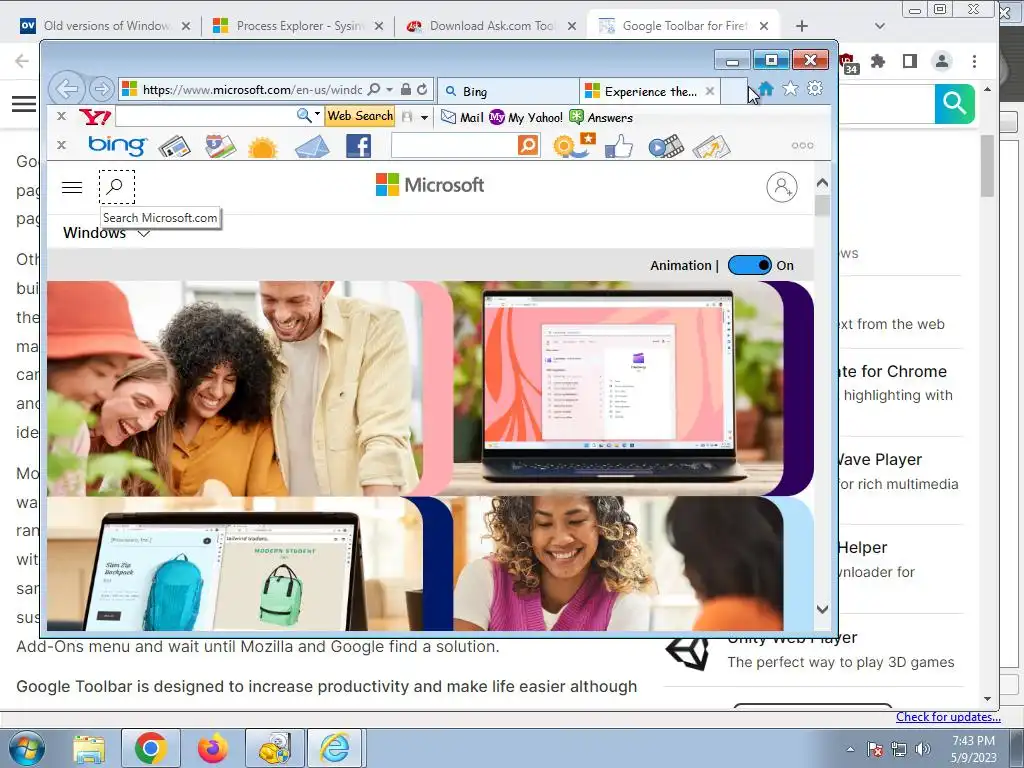The width and height of the screenshot is (1024, 768).
Task: Click the Facebook icon on Bing bar
Action: pyautogui.click(x=359, y=146)
